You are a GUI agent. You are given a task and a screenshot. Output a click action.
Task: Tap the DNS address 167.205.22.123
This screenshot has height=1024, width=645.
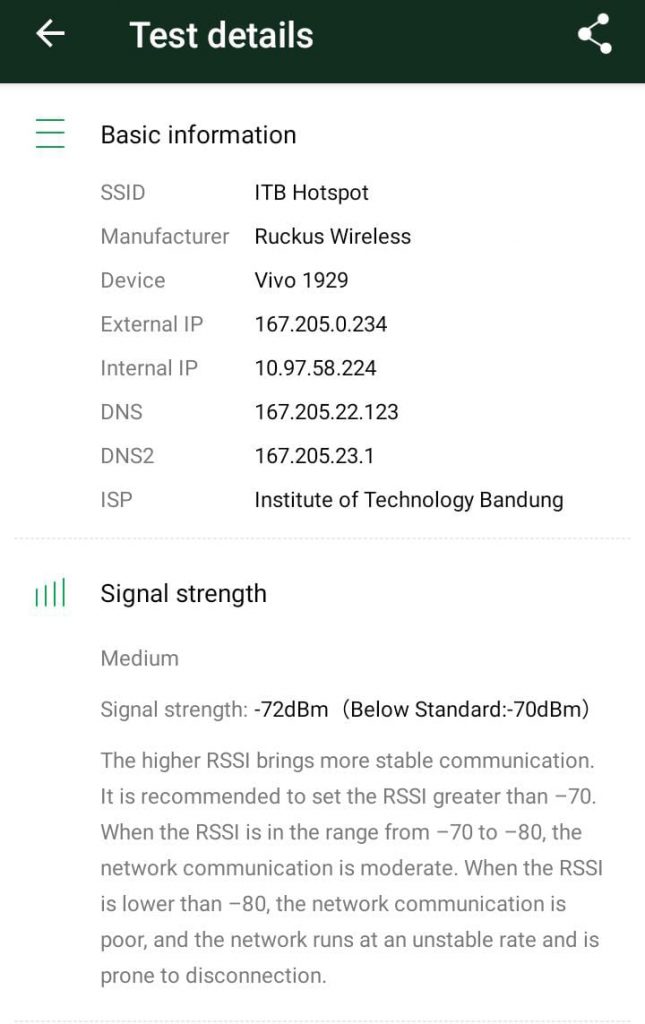coord(326,412)
